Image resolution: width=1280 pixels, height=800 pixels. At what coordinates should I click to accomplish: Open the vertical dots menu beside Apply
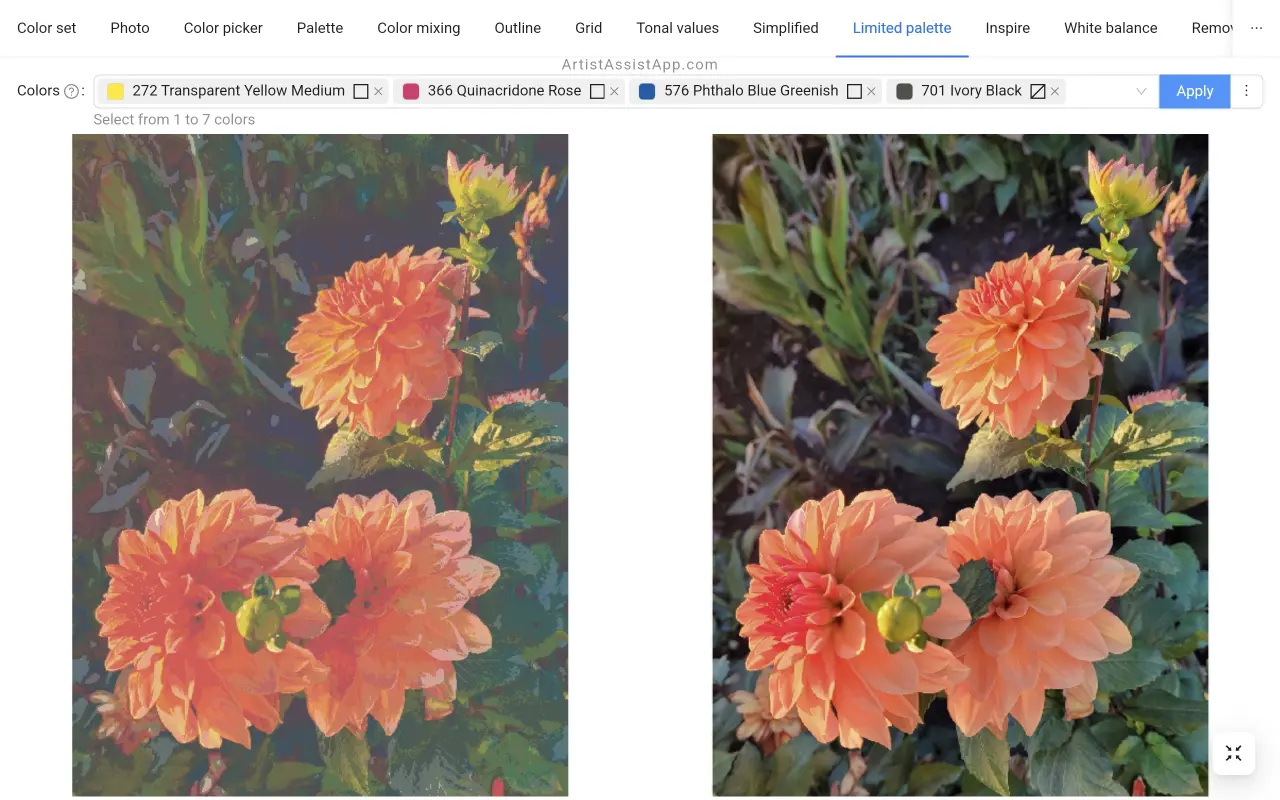point(1246,91)
